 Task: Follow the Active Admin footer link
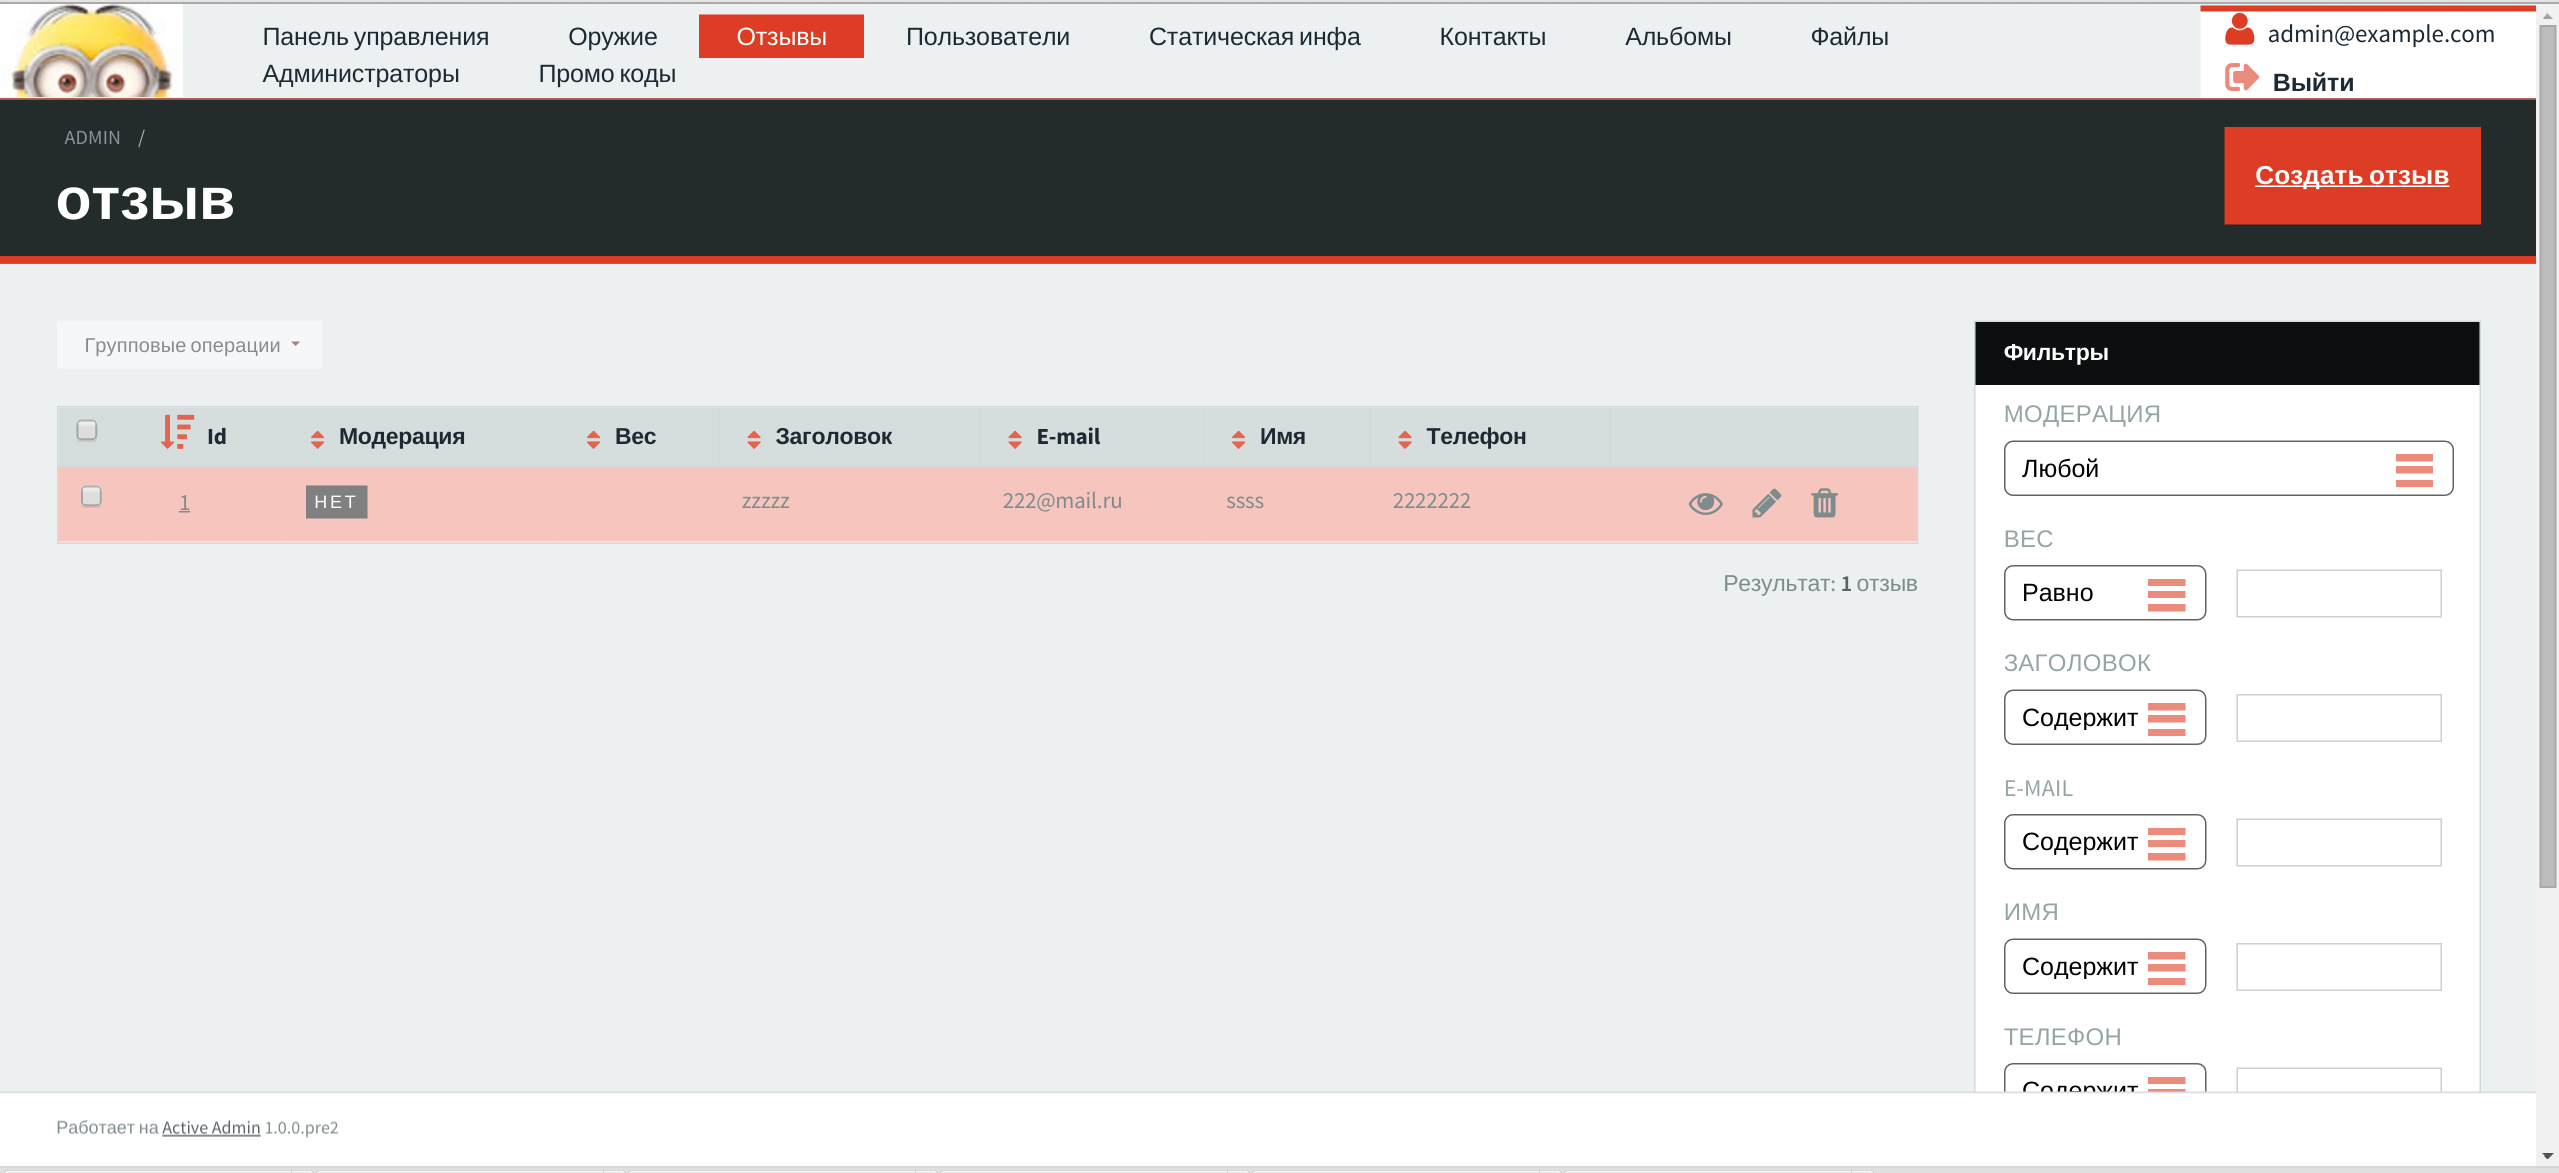point(210,1127)
